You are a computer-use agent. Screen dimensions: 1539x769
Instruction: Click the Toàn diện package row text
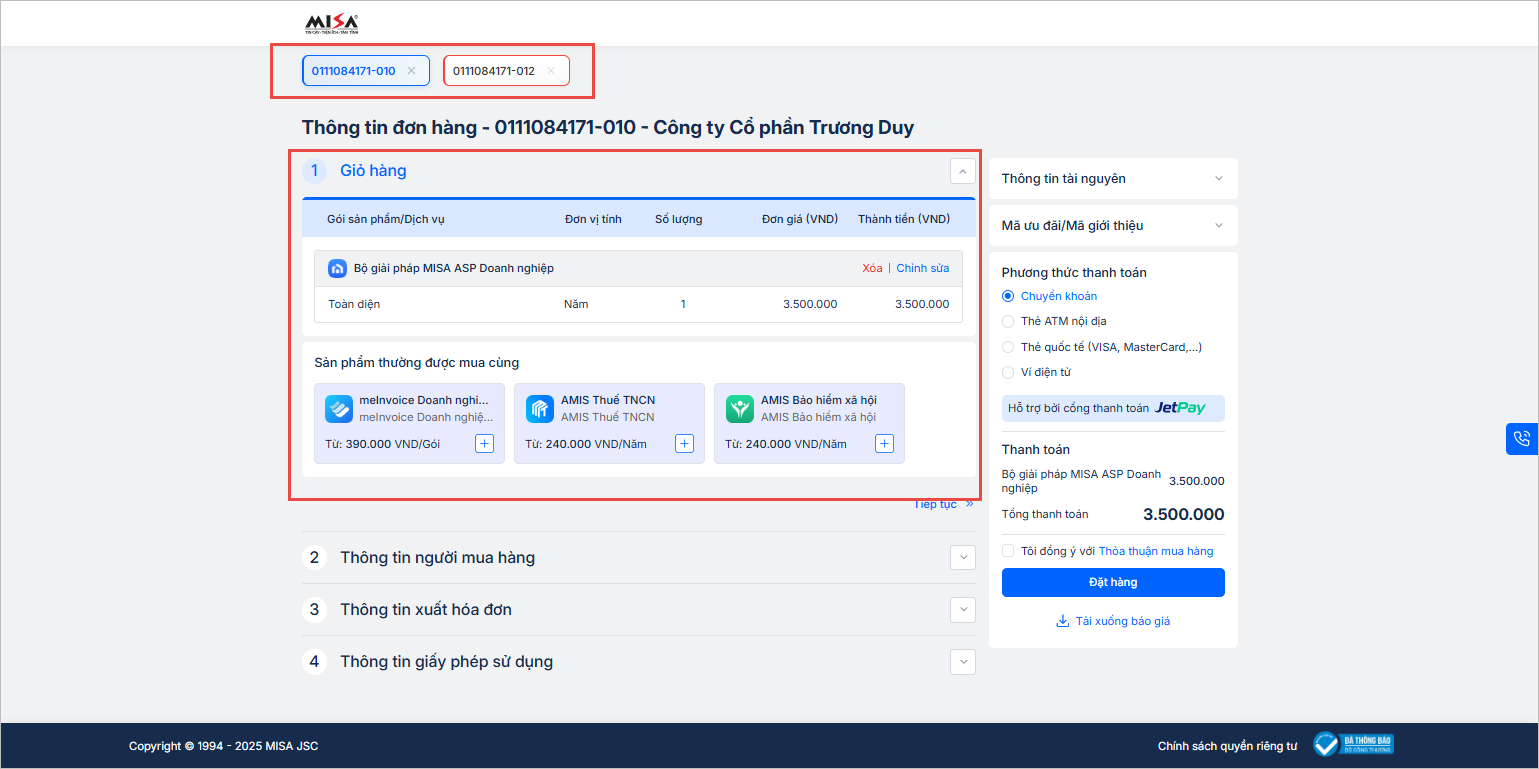point(354,304)
